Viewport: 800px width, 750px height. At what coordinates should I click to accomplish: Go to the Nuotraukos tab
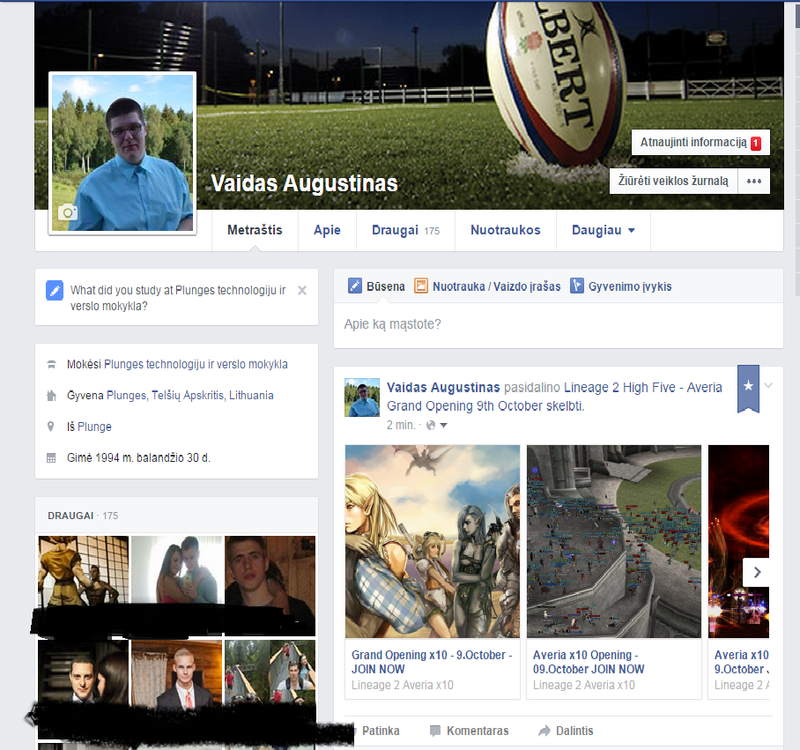click(505, 230)
